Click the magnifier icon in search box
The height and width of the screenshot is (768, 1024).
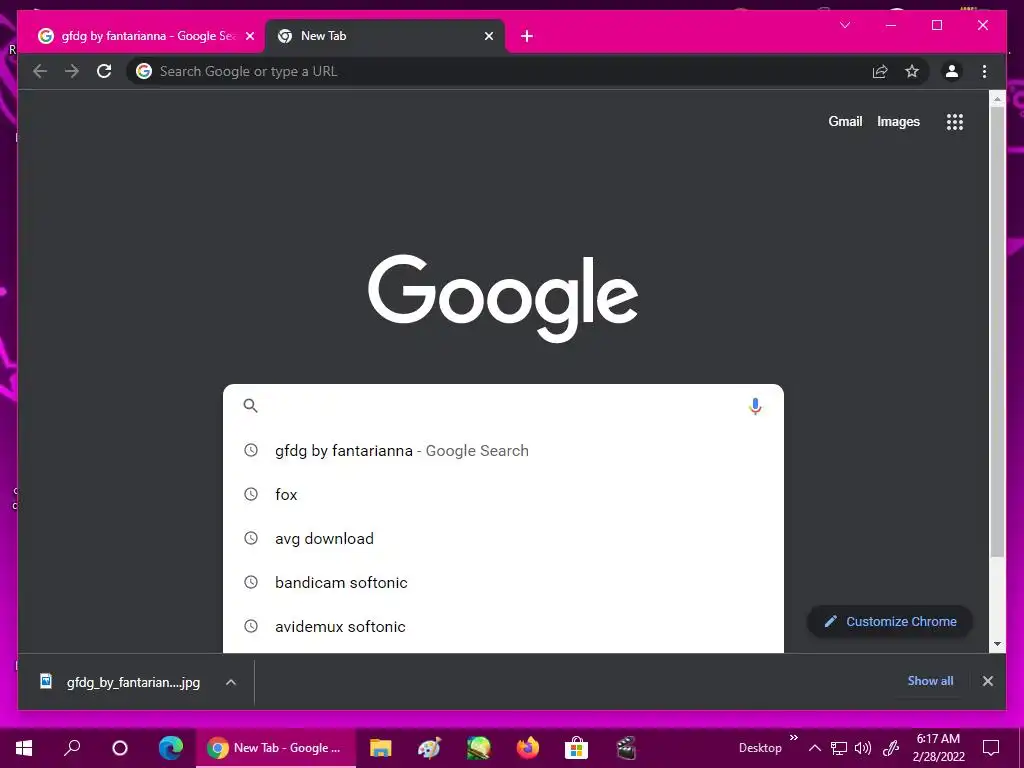point(250,406)
